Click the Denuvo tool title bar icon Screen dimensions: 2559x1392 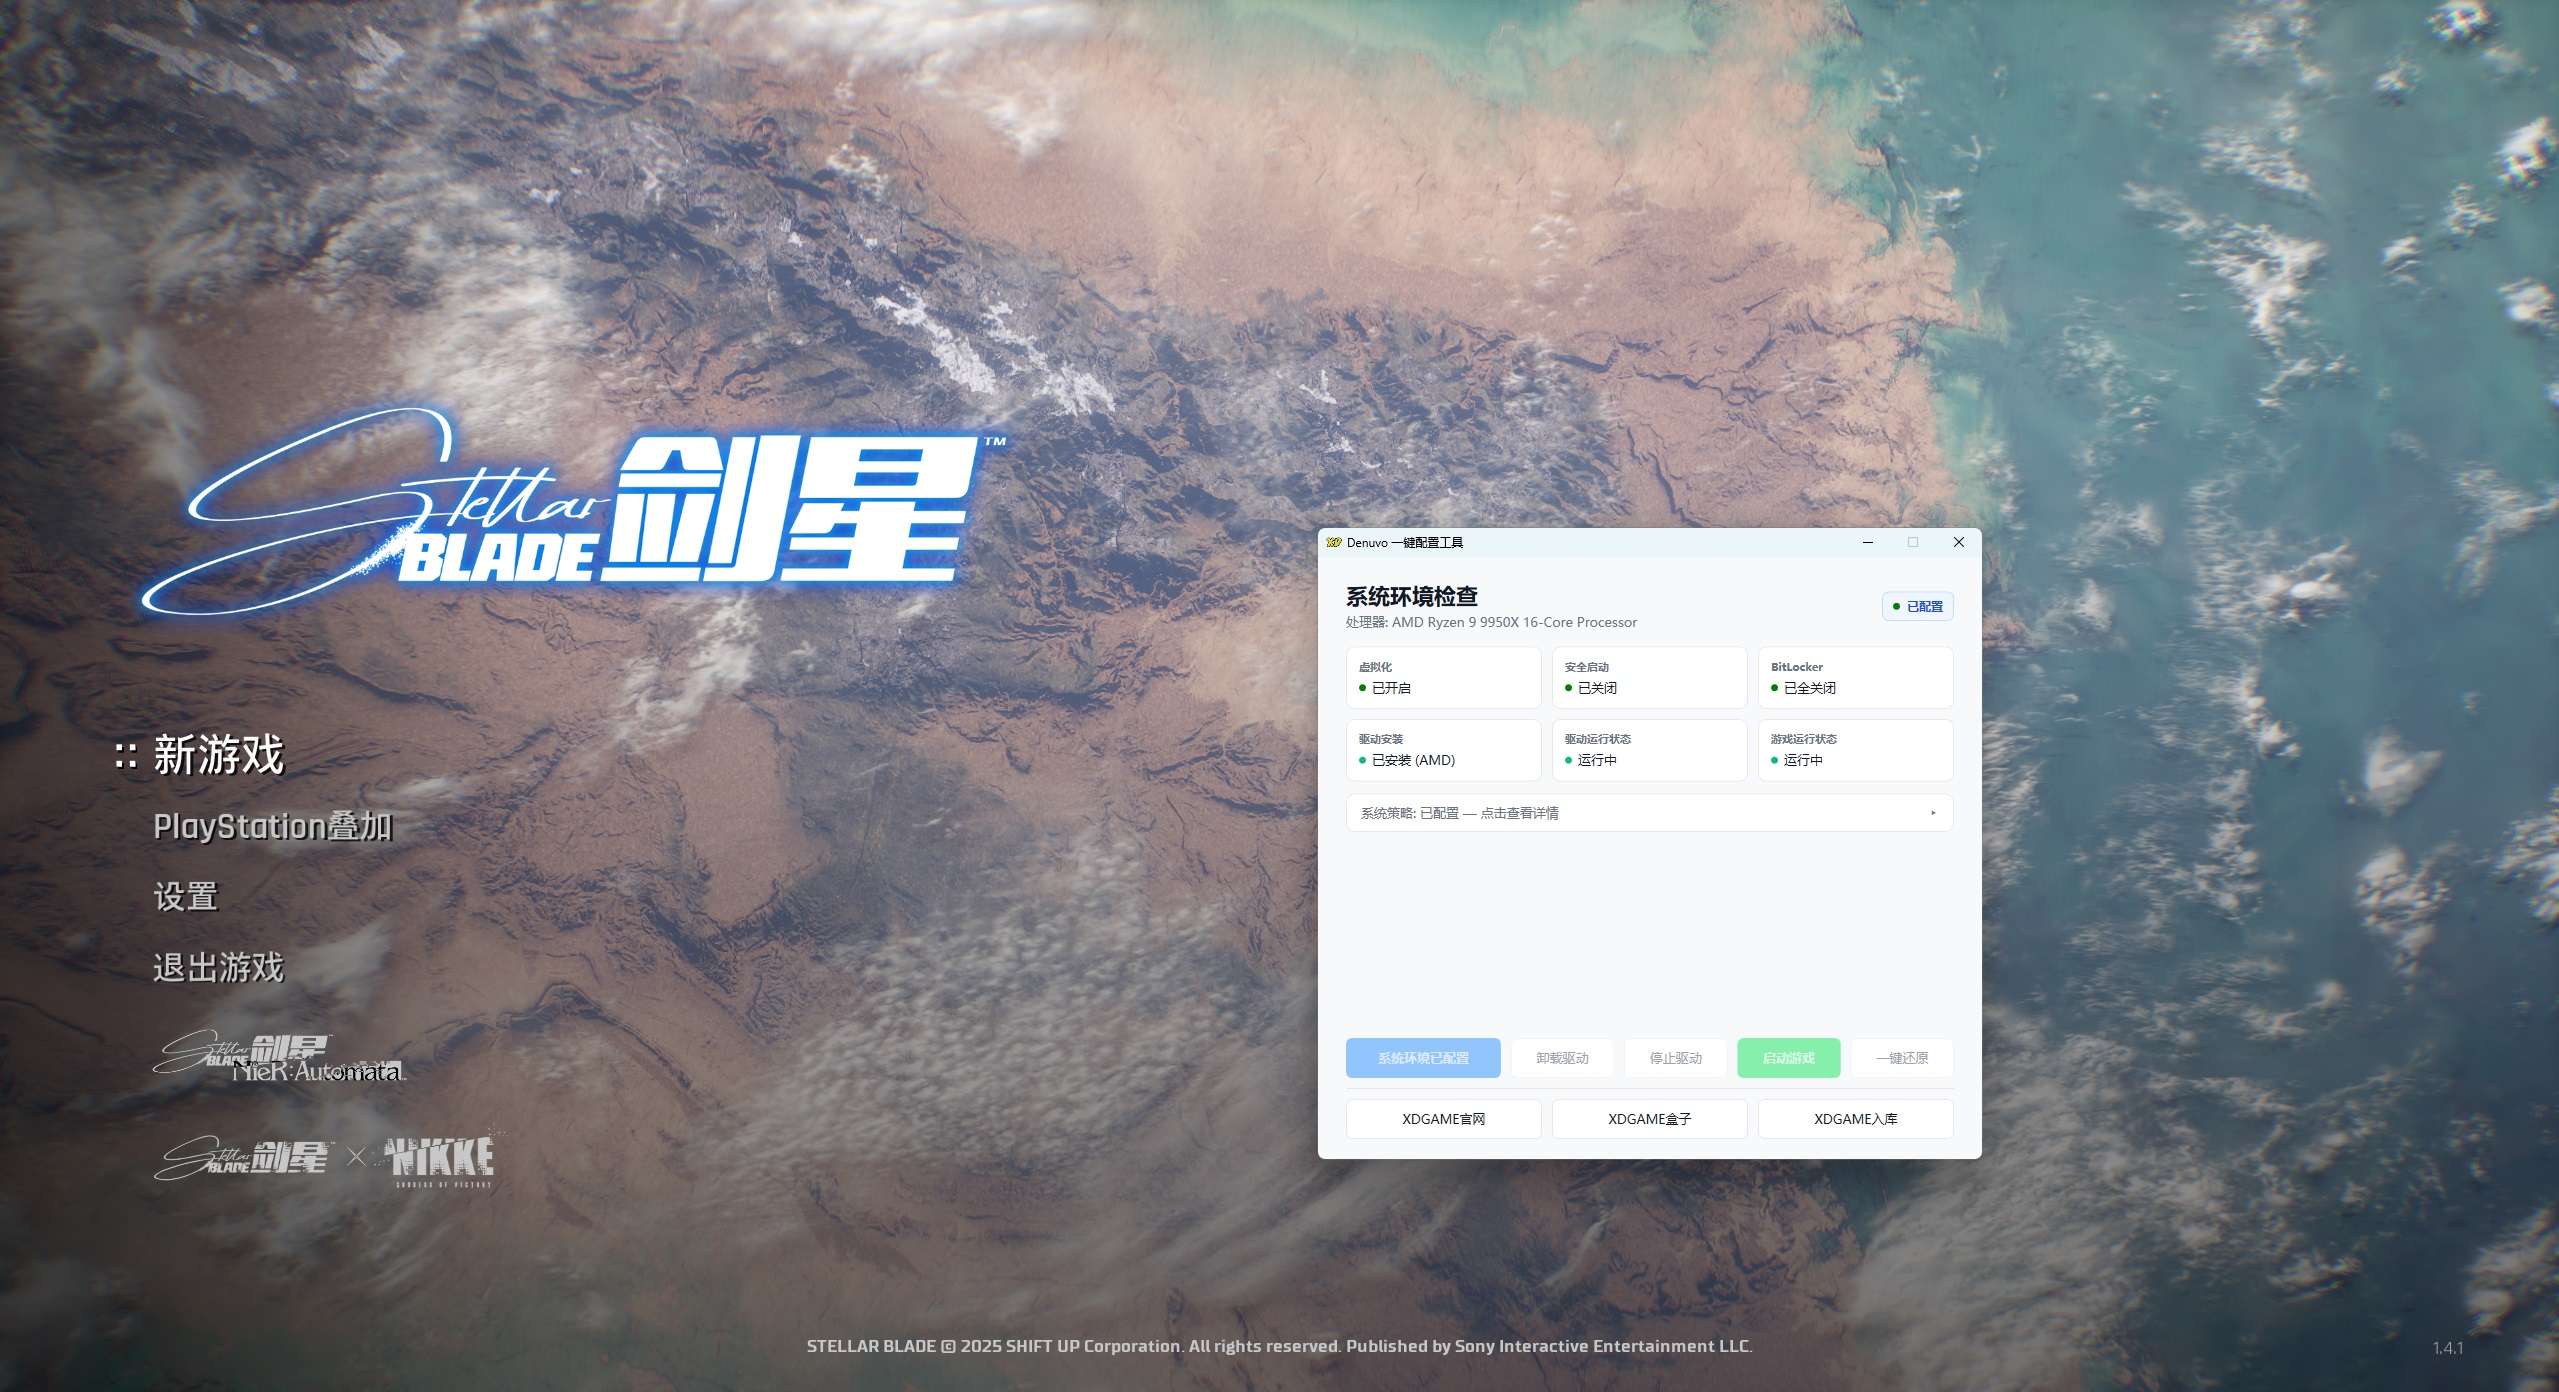[x=1333, y=542]
